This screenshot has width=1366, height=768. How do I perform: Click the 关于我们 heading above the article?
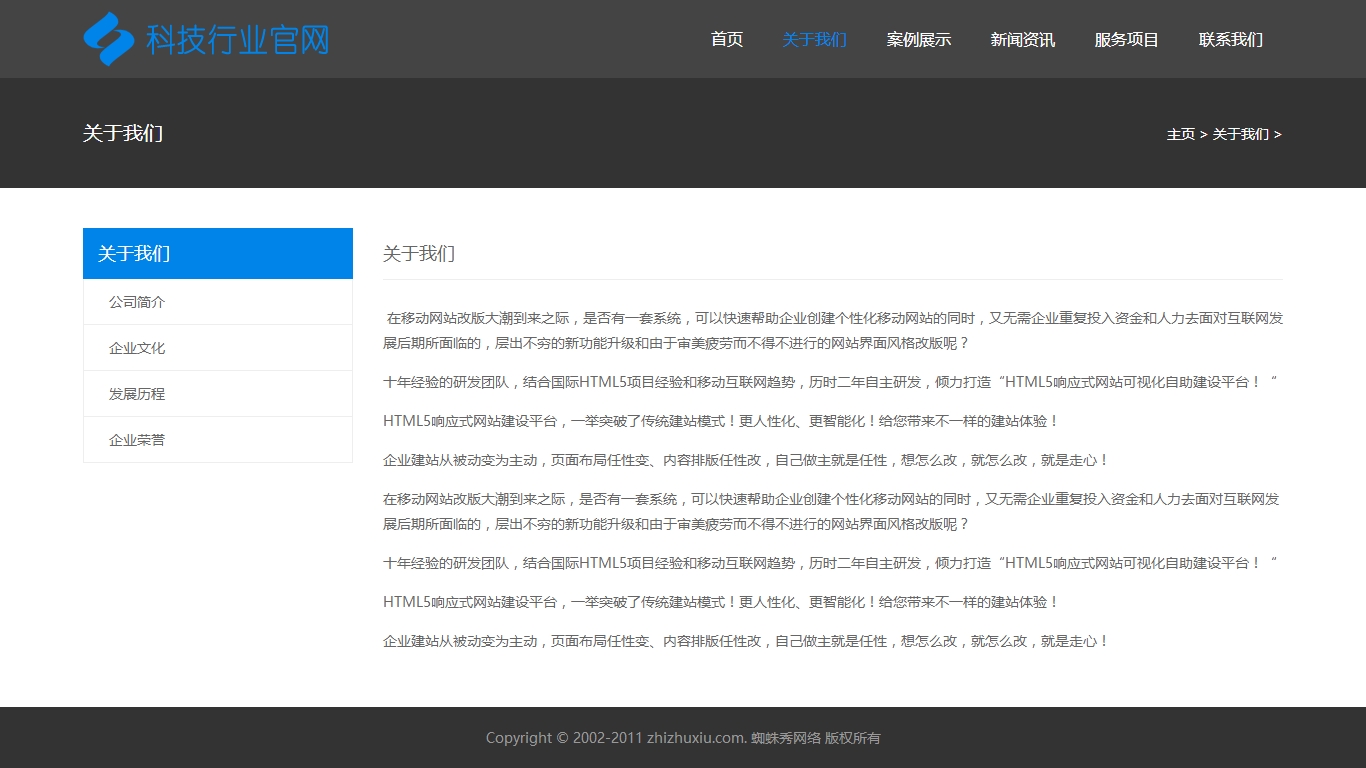tap(419, 254)
